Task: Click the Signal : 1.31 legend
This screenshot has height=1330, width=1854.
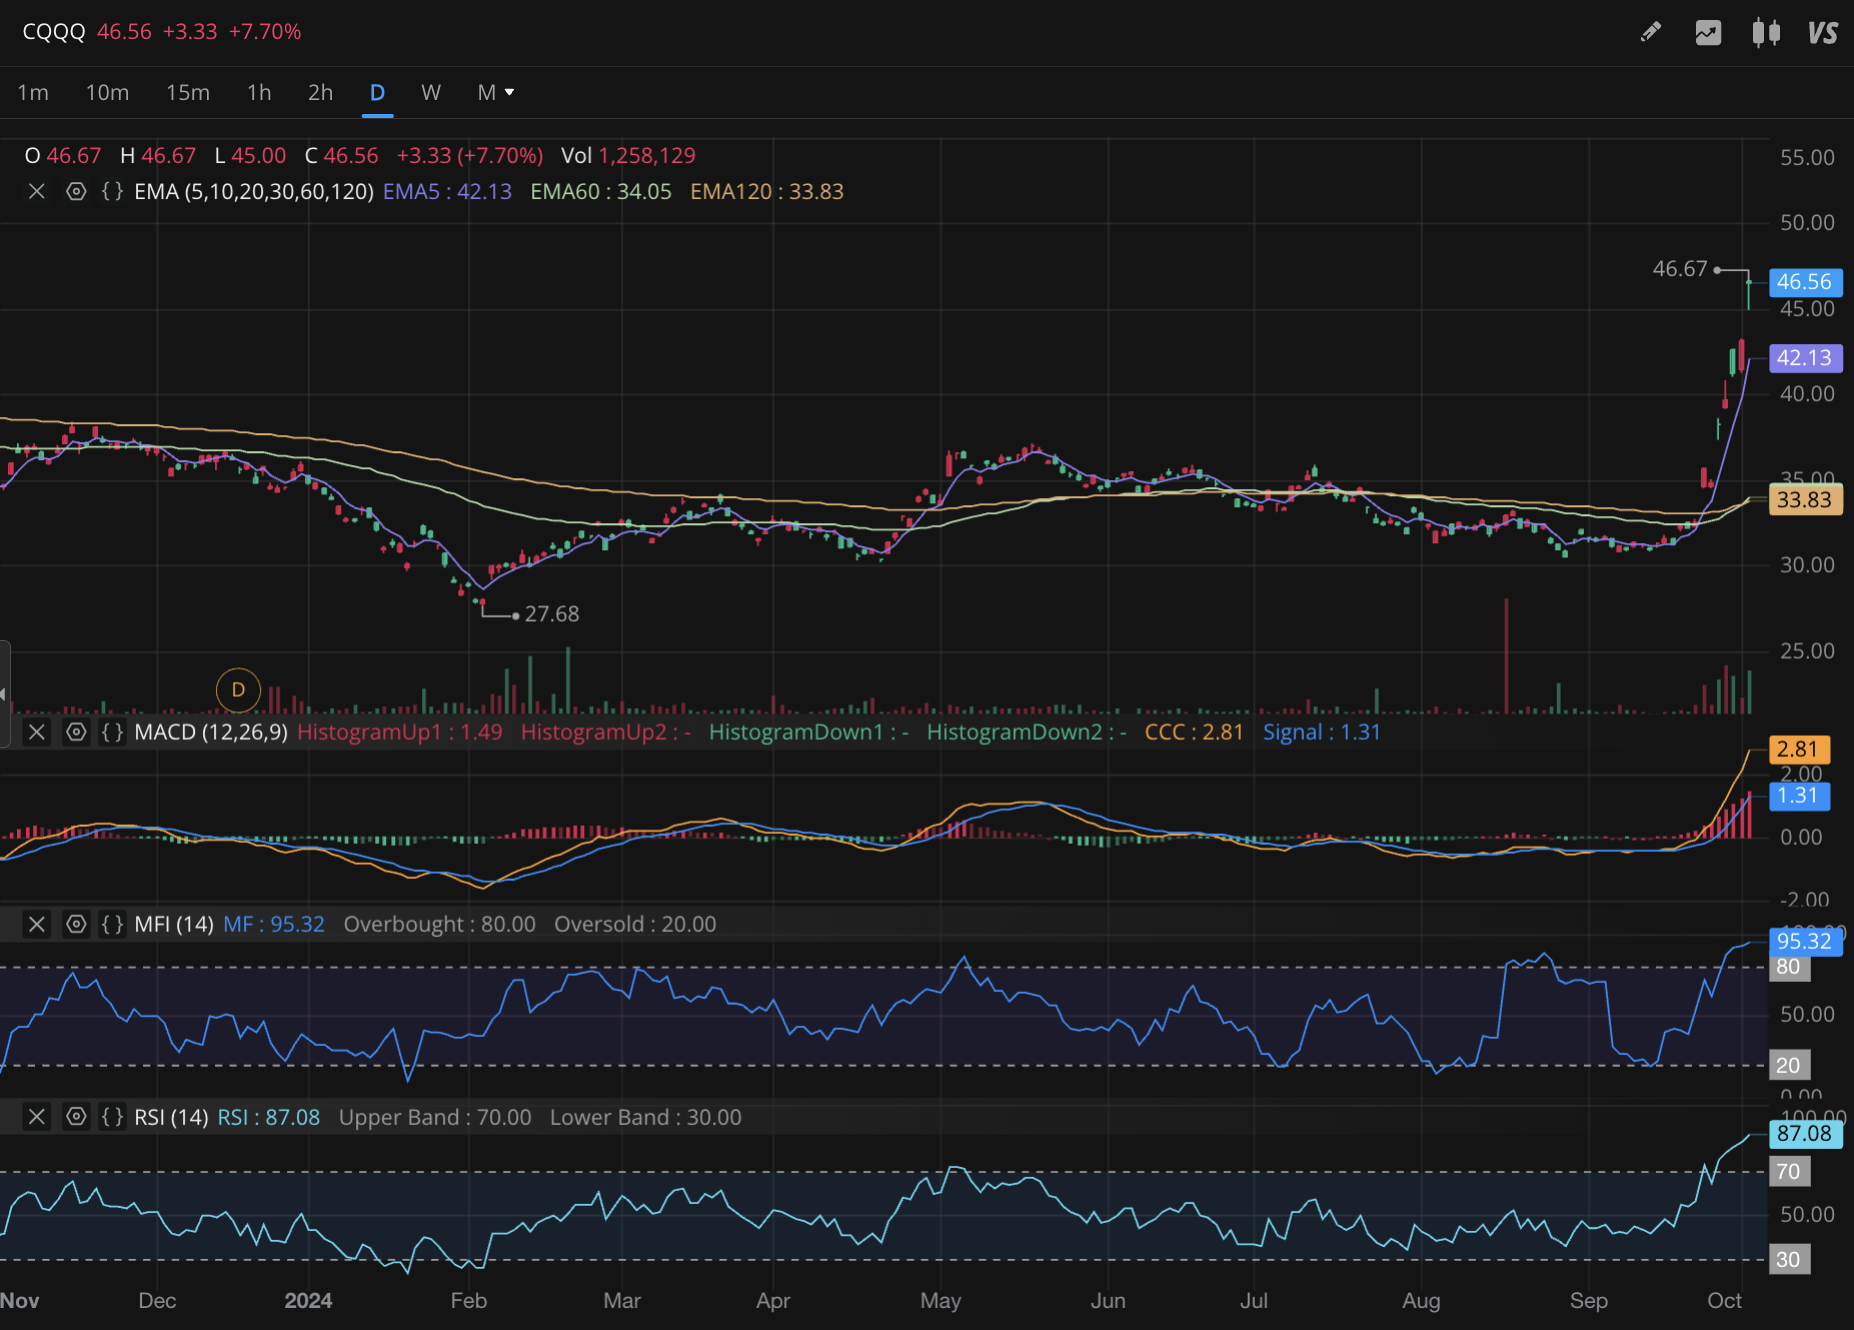Action: point(1321,732)
